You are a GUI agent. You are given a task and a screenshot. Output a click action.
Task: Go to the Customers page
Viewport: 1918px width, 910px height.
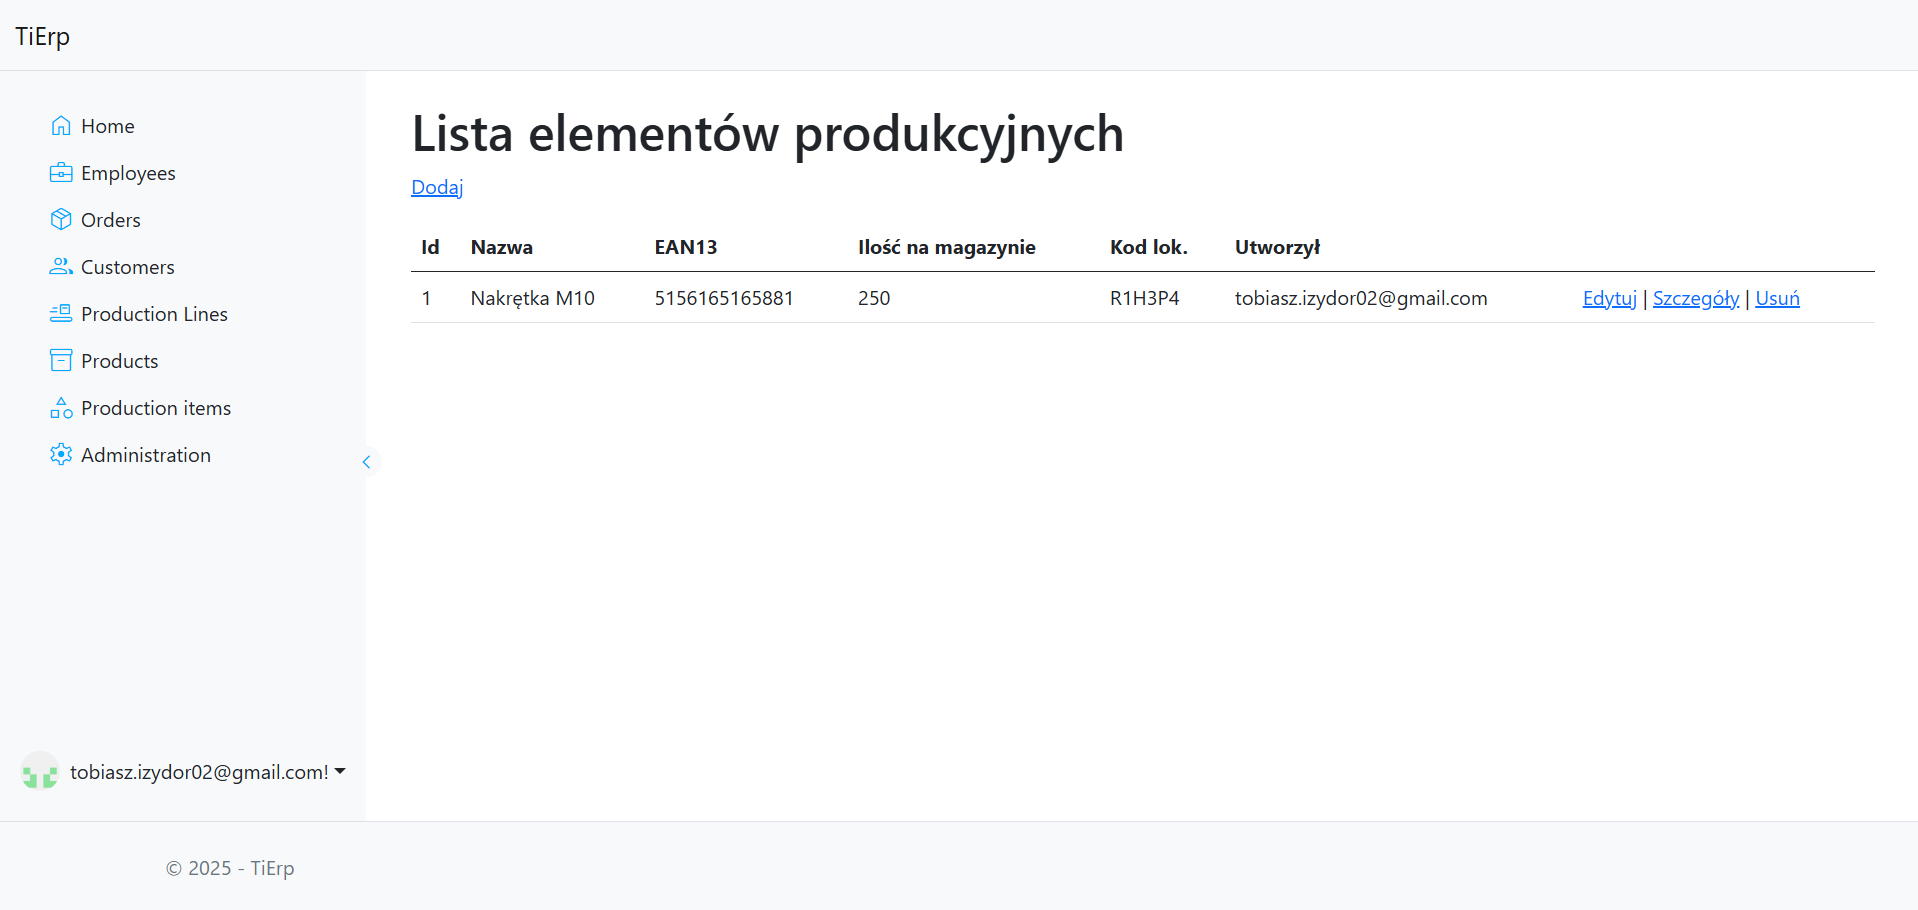127,267
